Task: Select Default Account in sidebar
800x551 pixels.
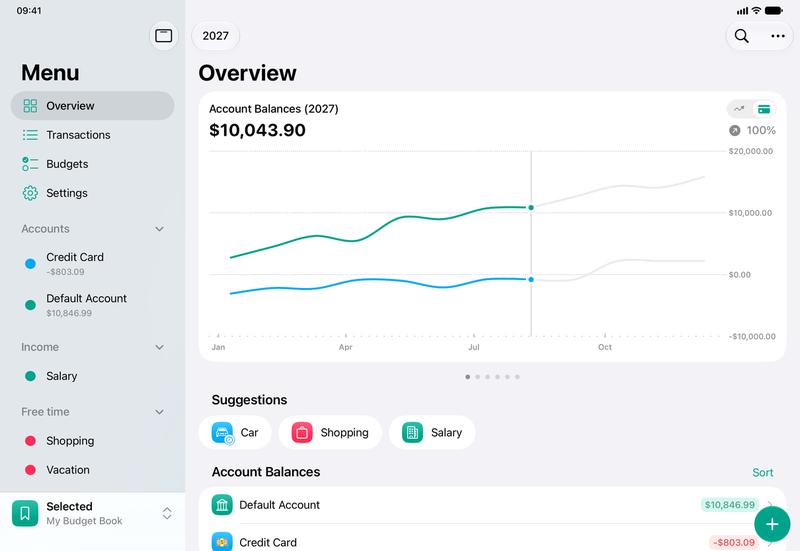Action: pos(92,305)
